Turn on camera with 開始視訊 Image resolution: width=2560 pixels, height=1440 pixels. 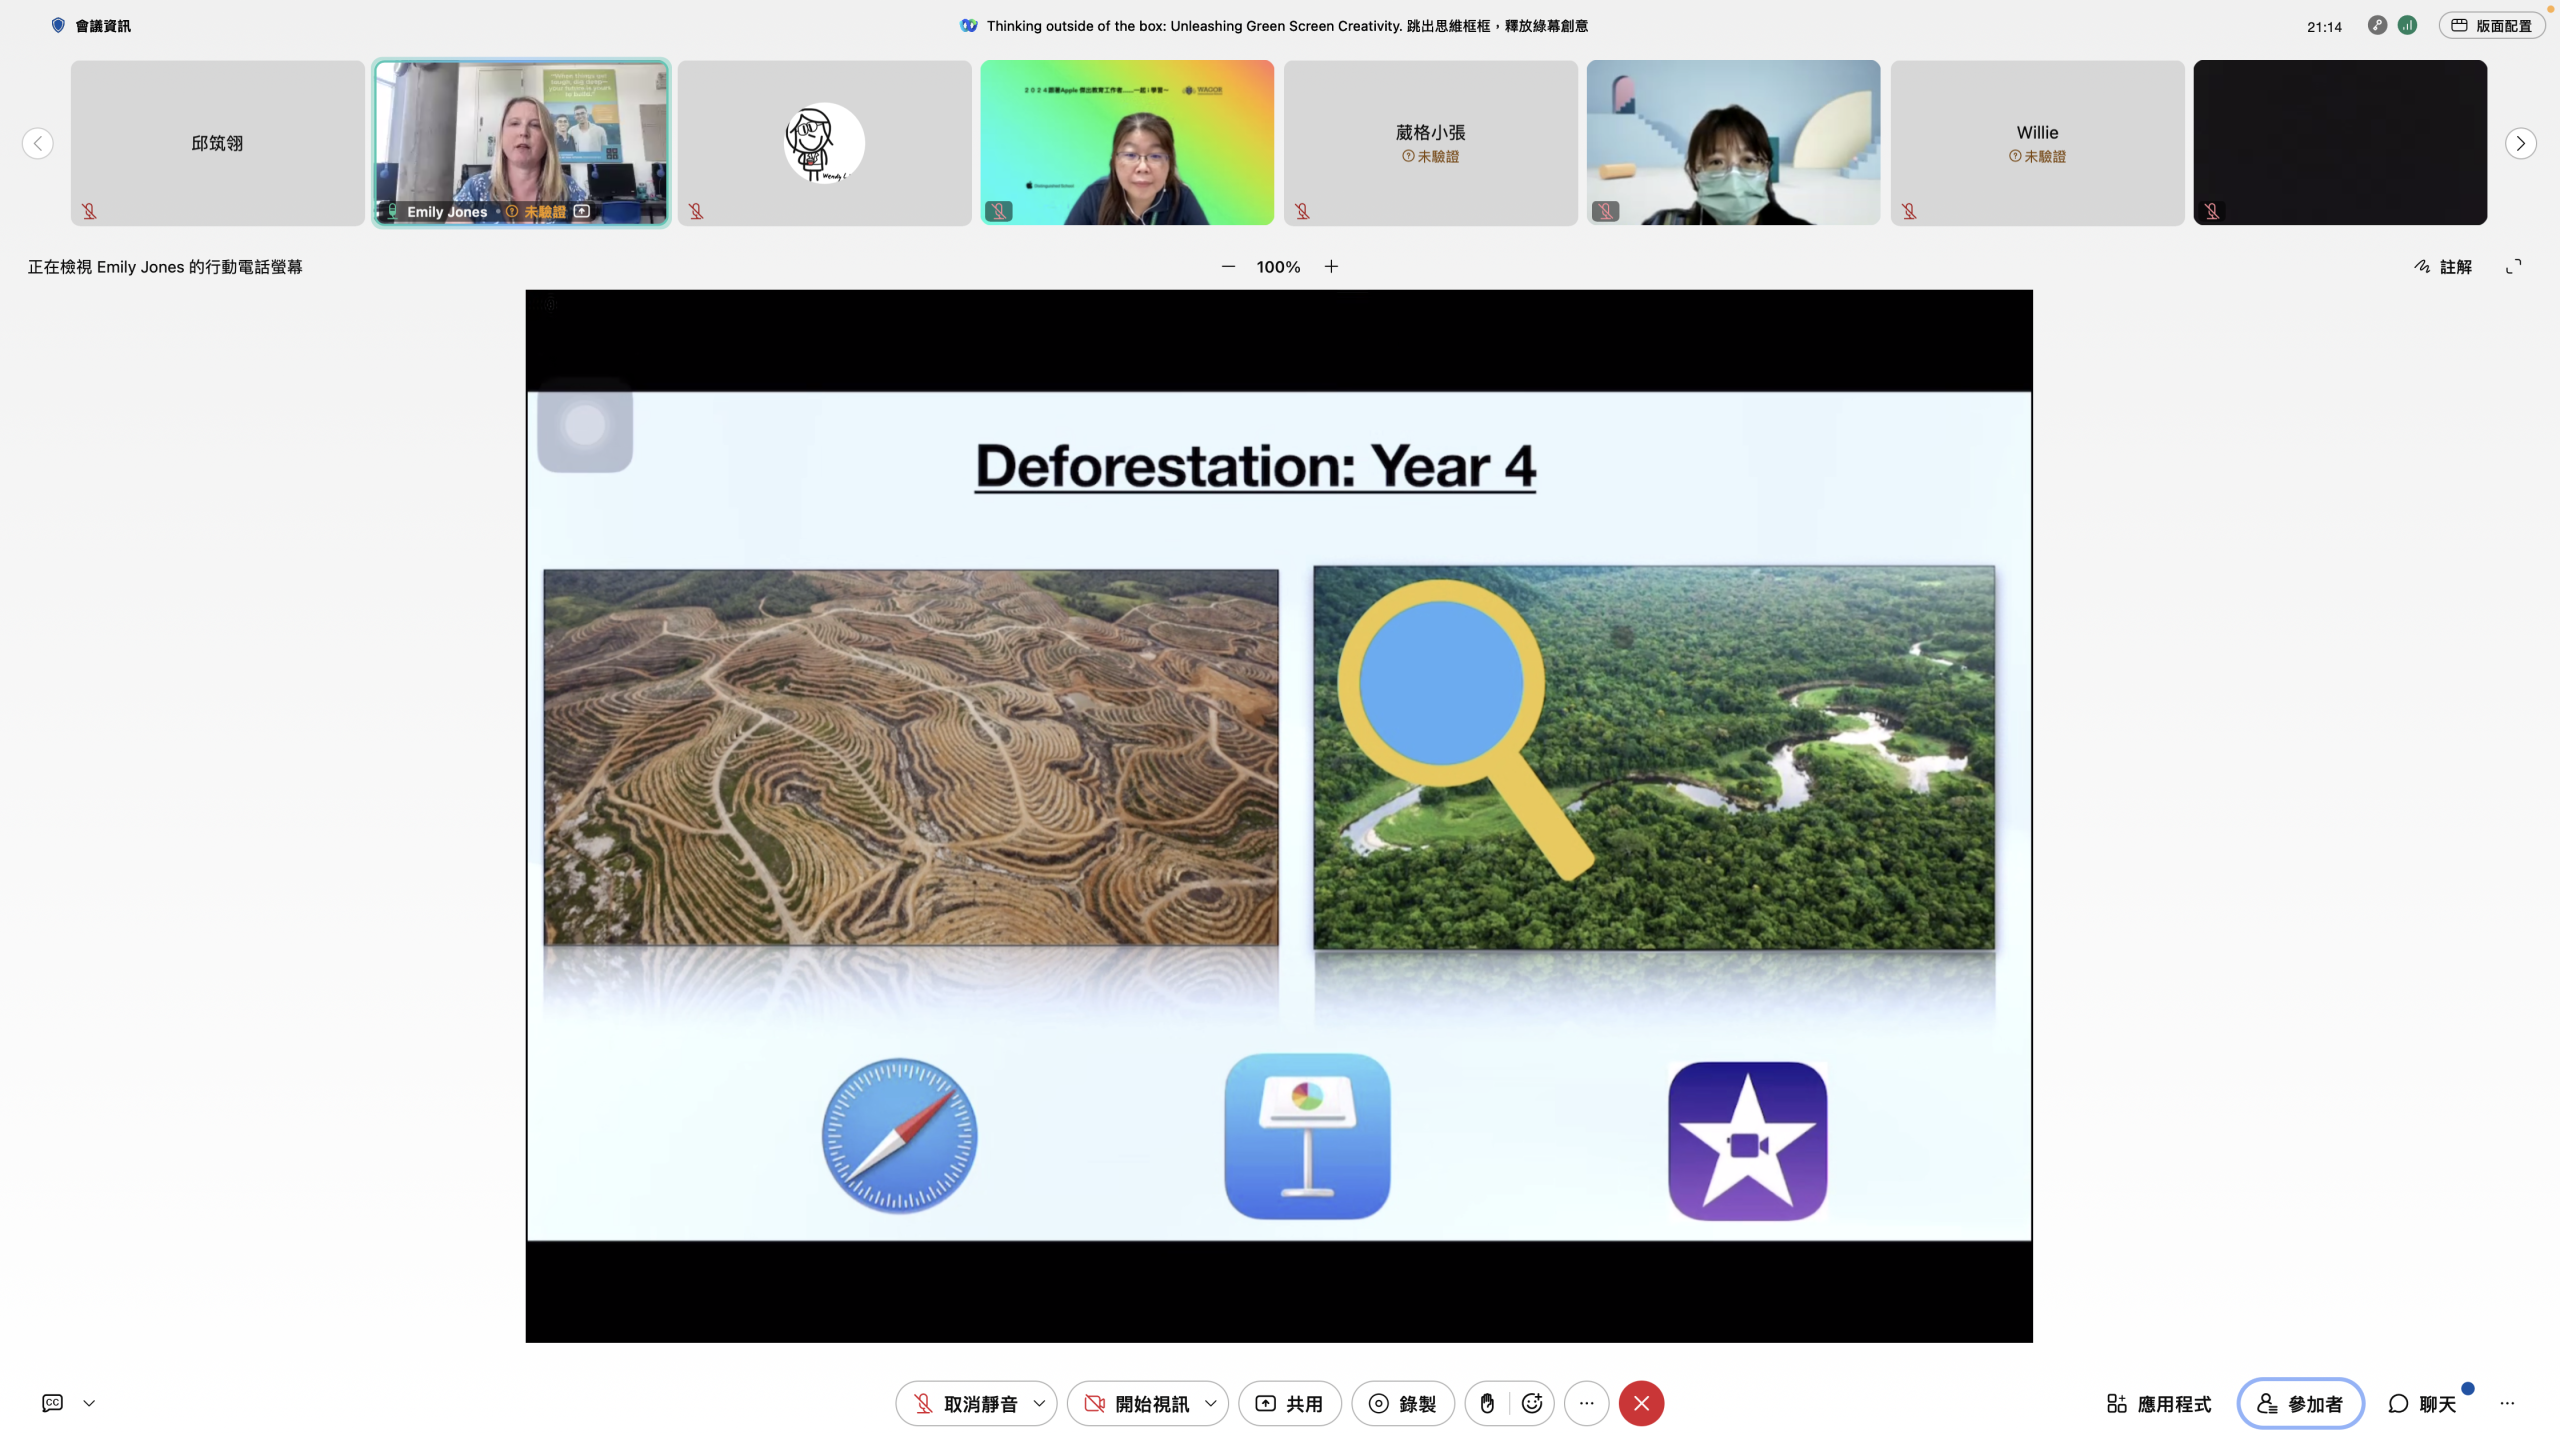coord(1135,1403)
